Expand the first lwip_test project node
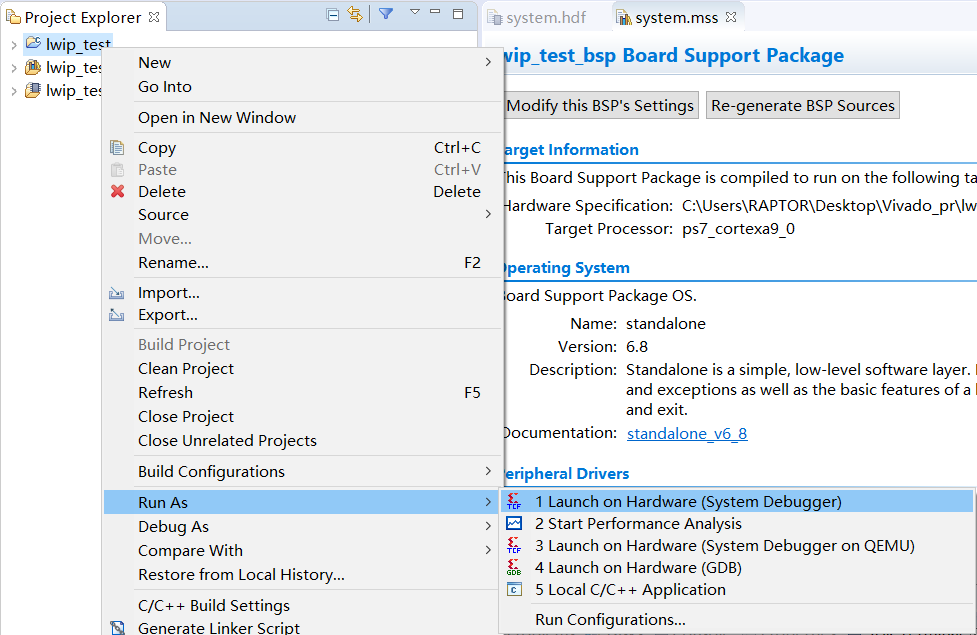Image resolution: width=977 pixels, height=635 pixels. (x=14, y=45)
